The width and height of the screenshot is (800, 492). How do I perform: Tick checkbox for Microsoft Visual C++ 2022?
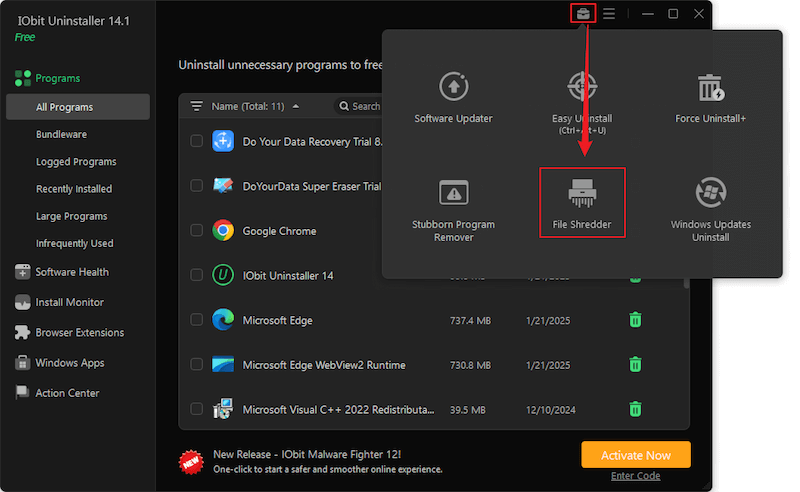click(196, 409)
